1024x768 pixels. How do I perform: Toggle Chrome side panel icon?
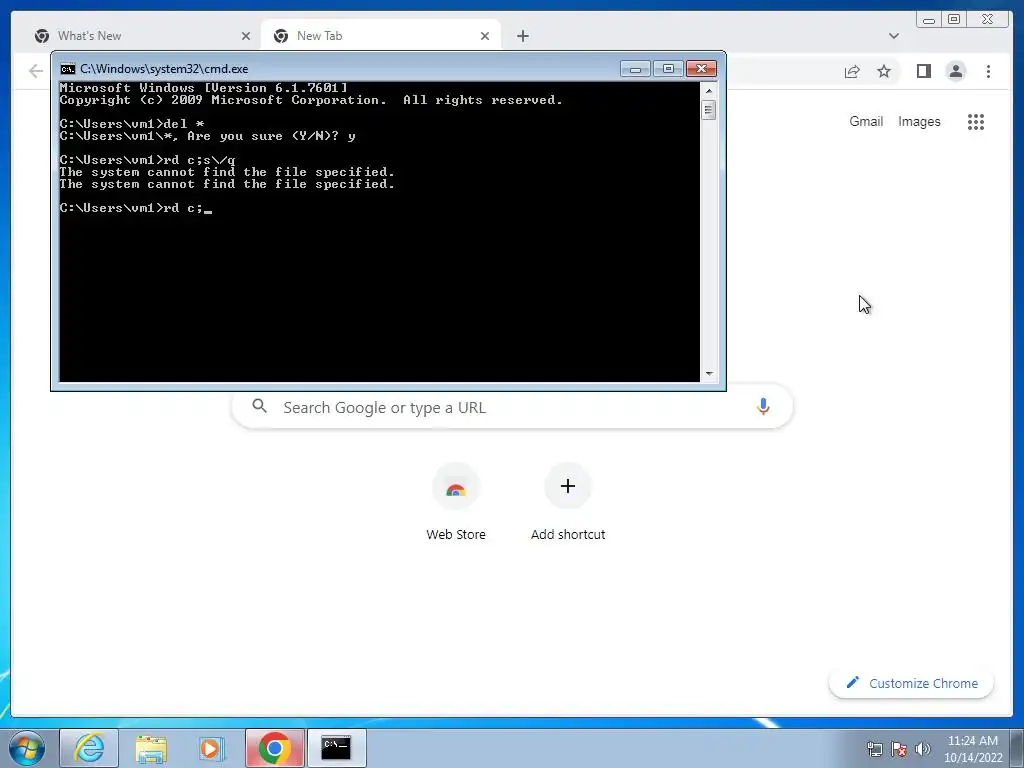click(x=923, y=71)
